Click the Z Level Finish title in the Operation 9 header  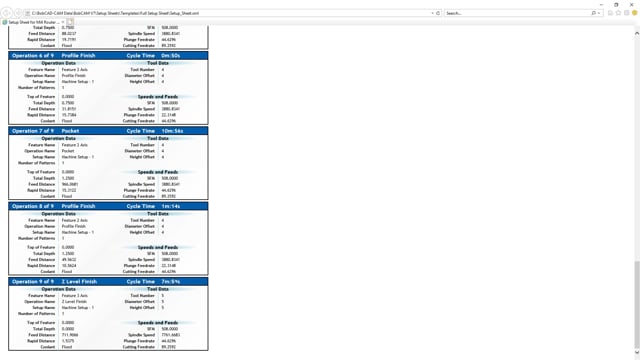[79, 282]
